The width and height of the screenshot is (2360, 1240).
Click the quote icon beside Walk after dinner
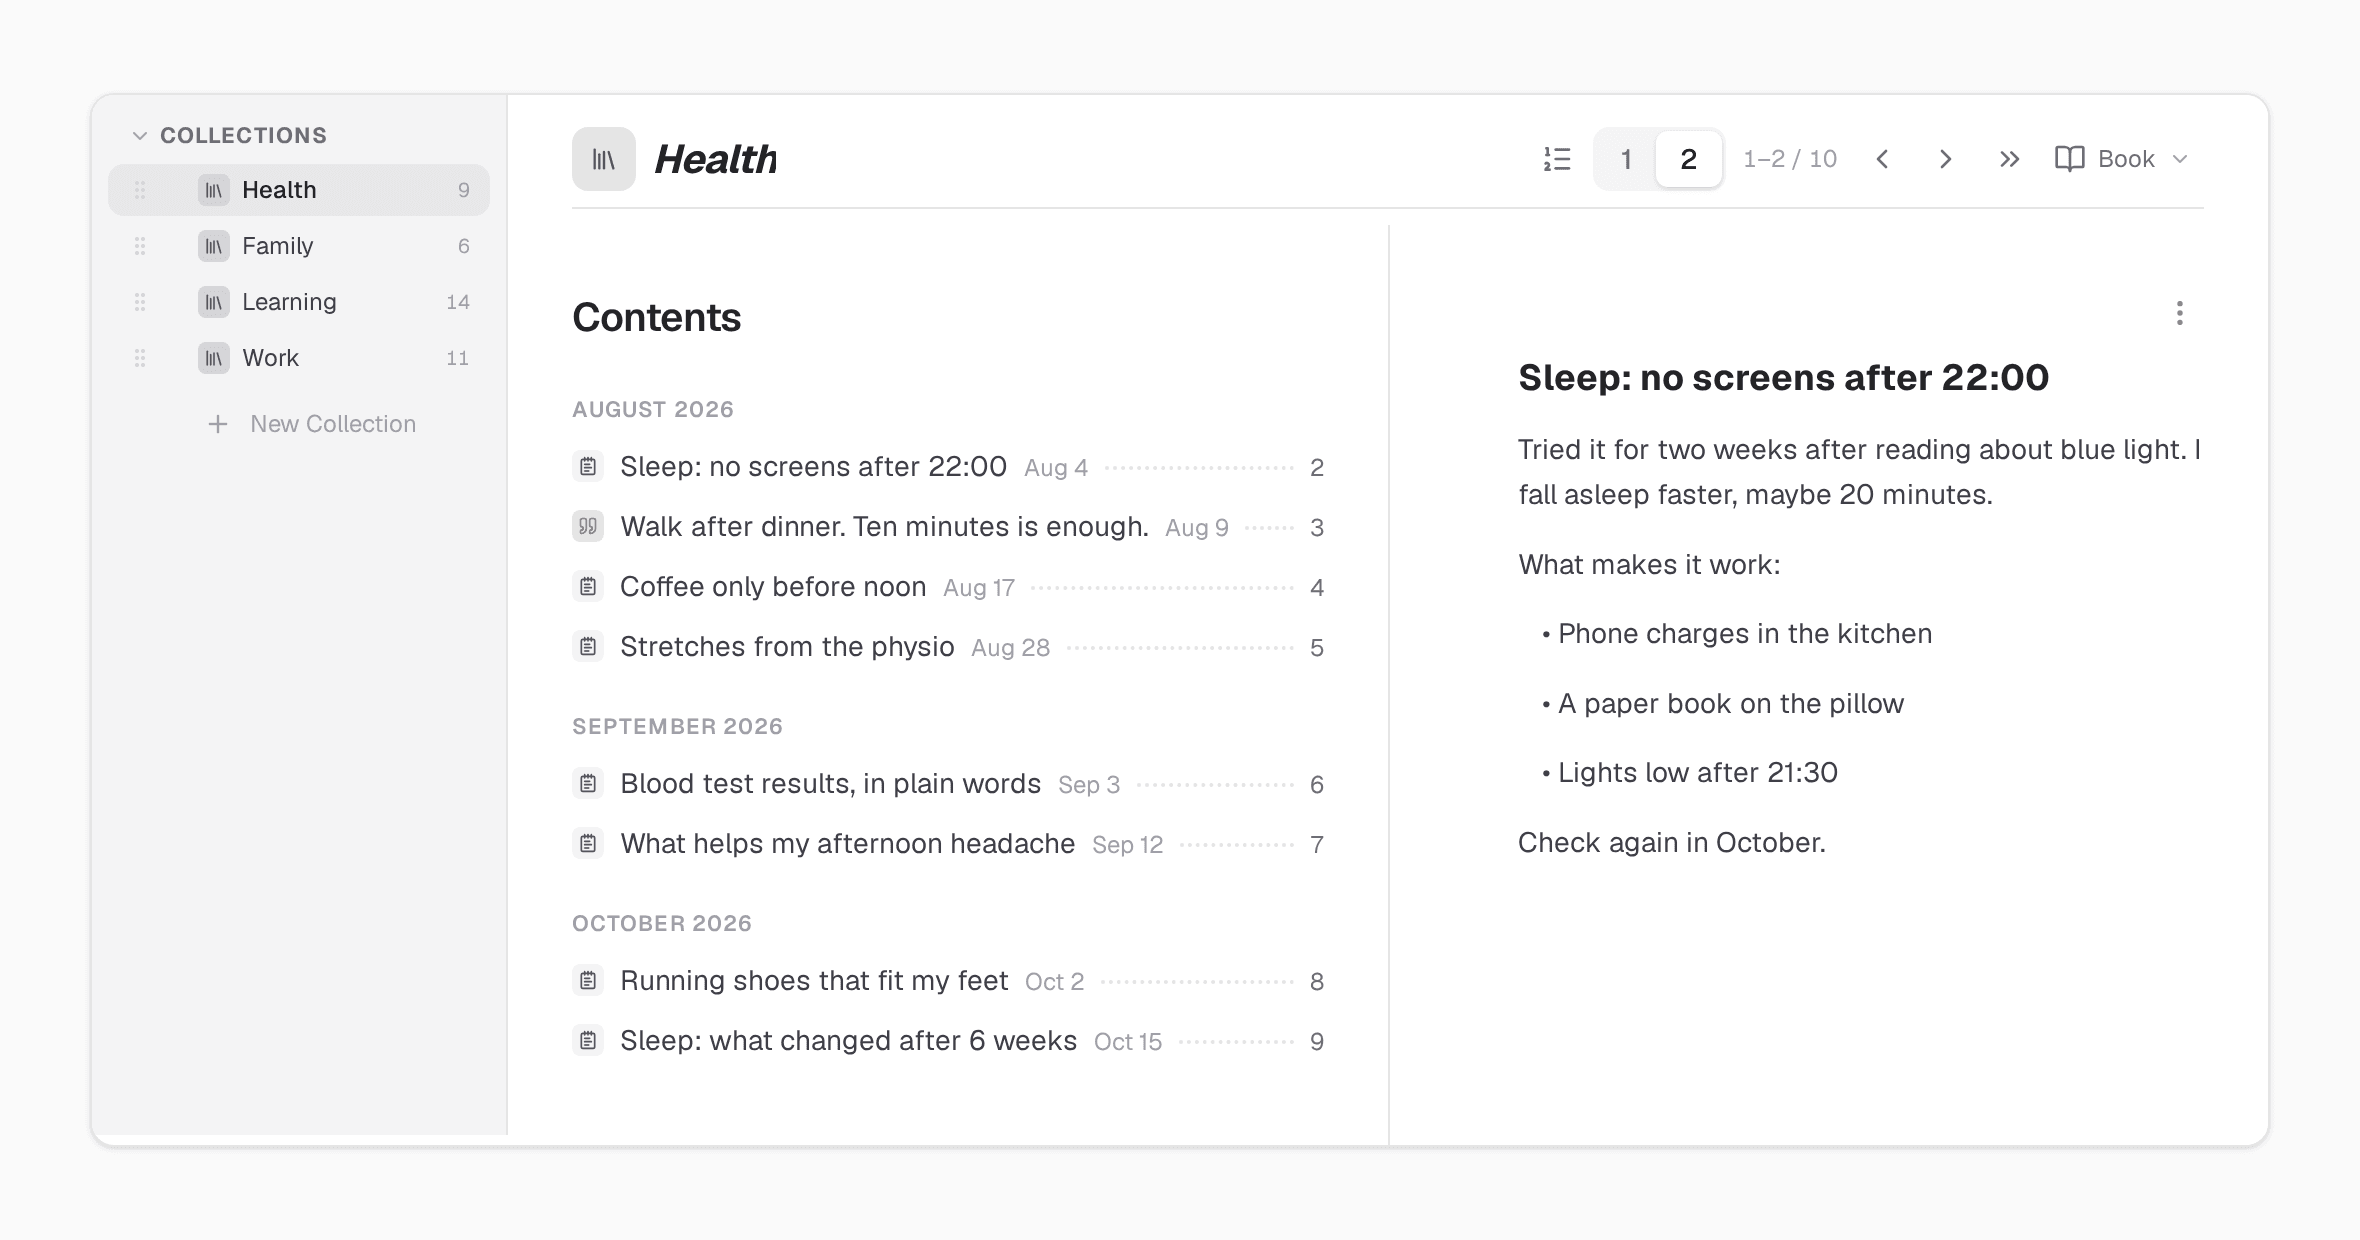click(x=588, y=526)
